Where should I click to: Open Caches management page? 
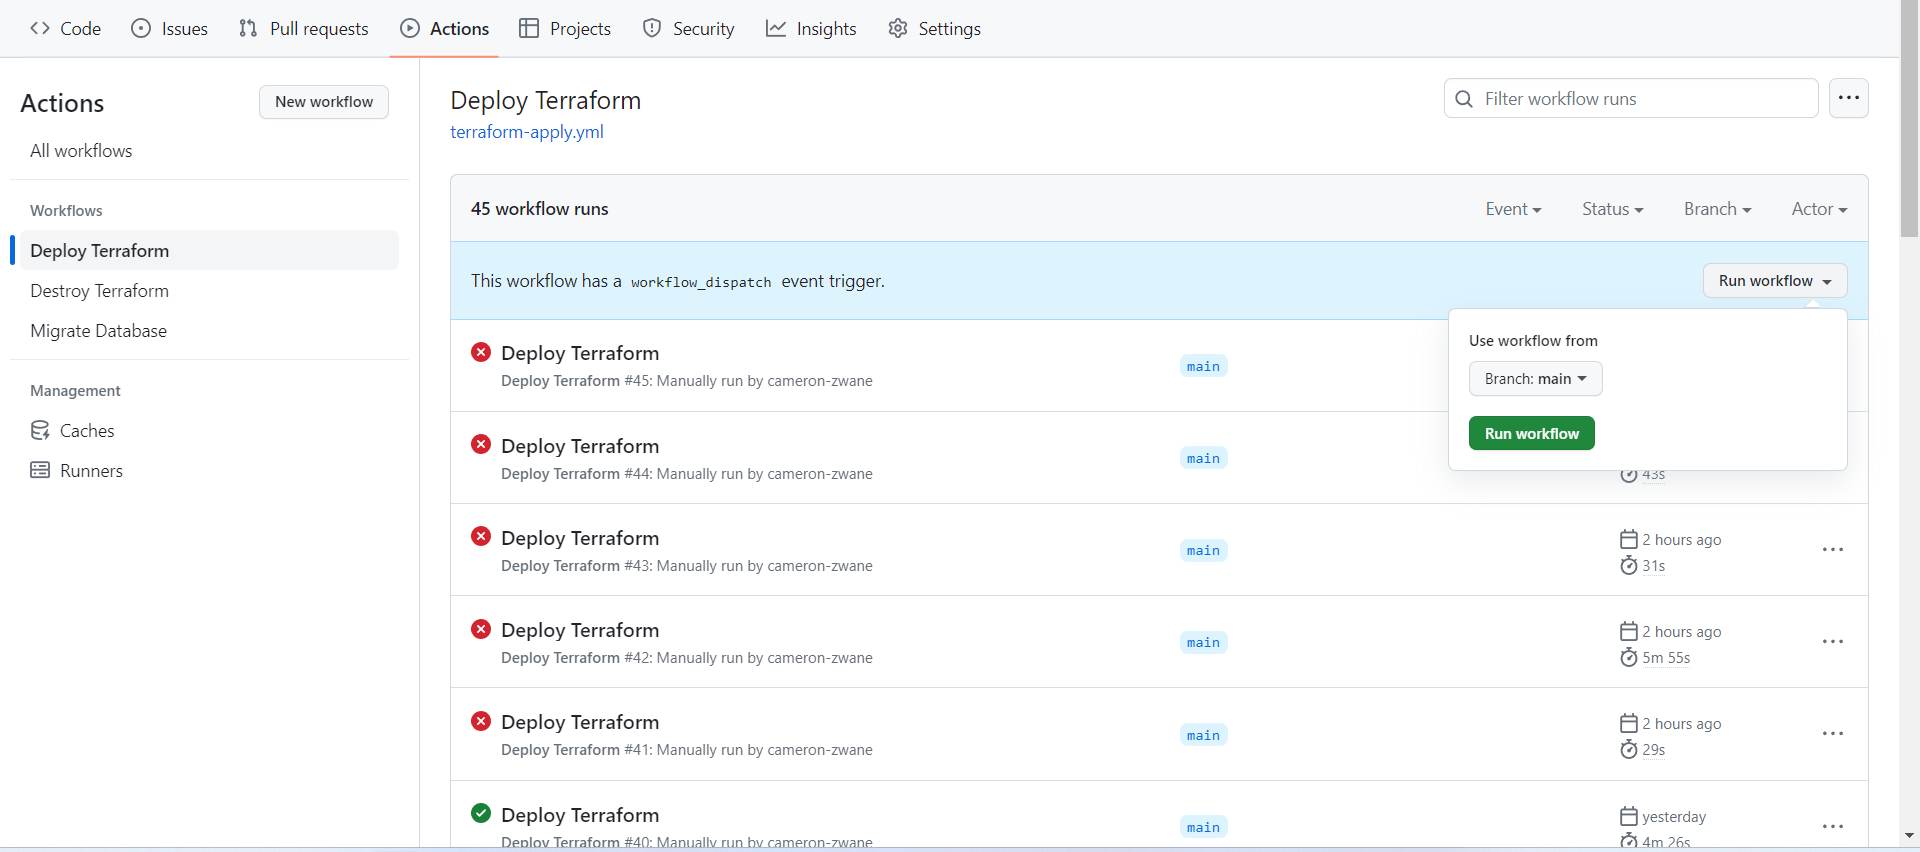pyautogui.click(x=209, y=431)
